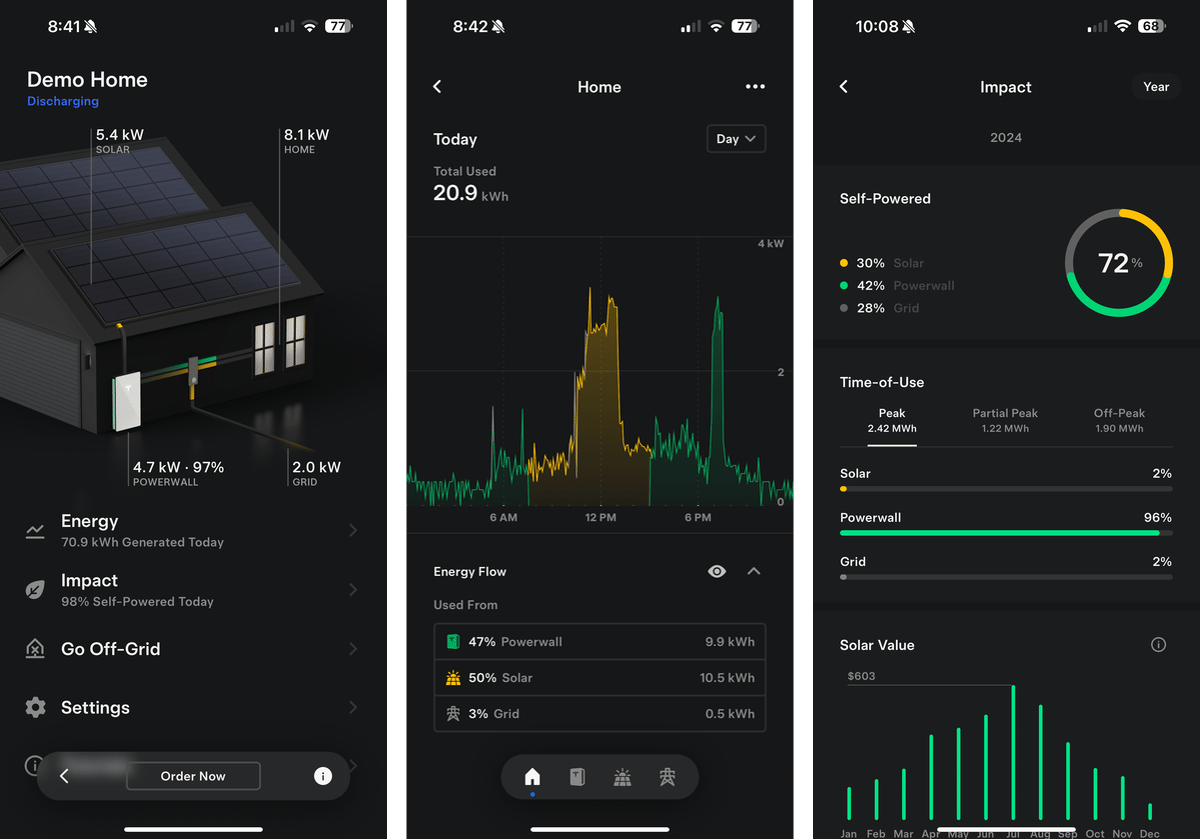Tap the silent bell icon beside 8:42
The image size is (1200, 839).
pos(498,27)
